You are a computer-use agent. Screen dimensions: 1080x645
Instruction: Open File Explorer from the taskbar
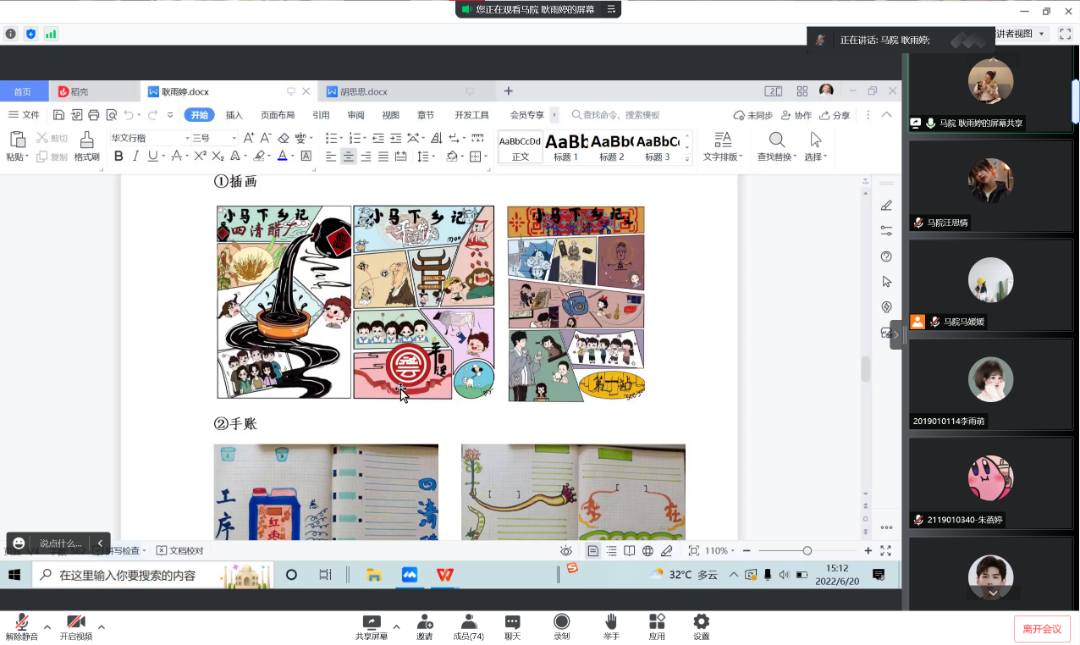tap(374, 575)
